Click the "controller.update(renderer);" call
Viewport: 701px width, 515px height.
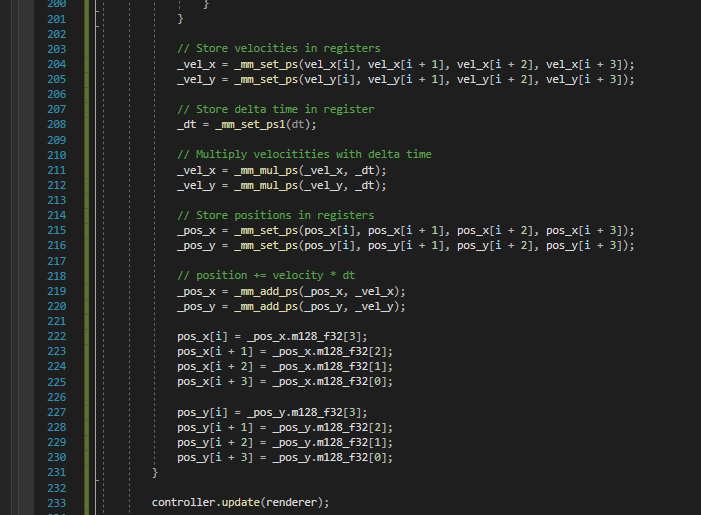241,502
